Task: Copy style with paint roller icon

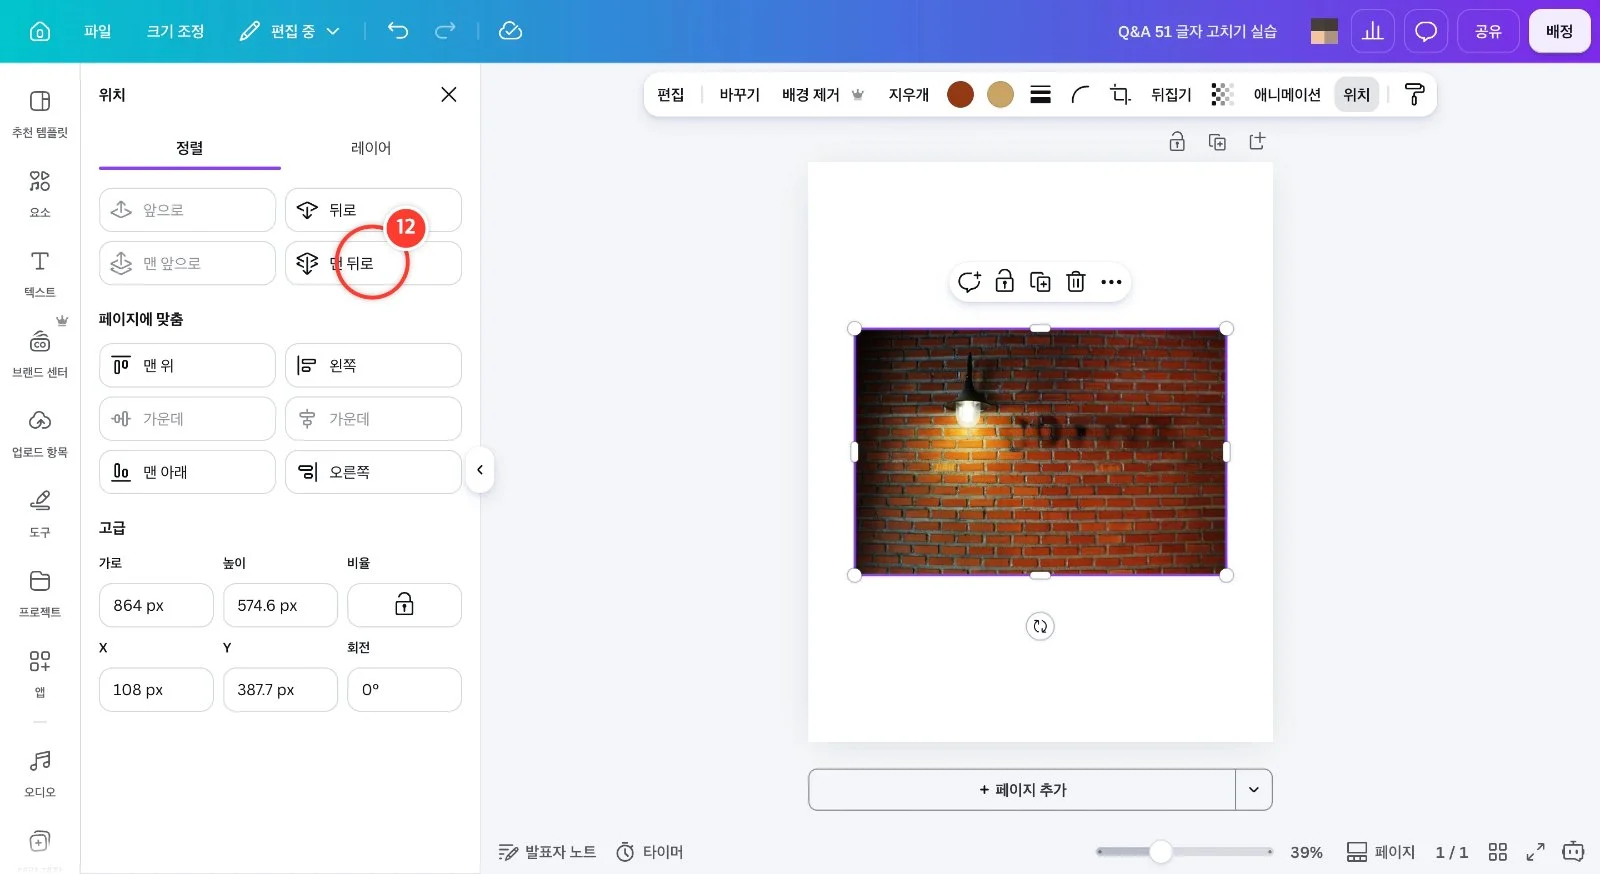Action: [1414, 94]
